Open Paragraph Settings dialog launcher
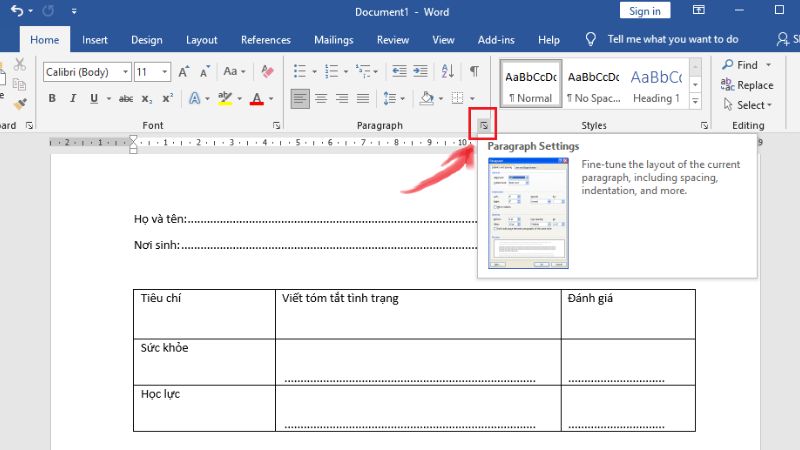 [x=484, y=125]
